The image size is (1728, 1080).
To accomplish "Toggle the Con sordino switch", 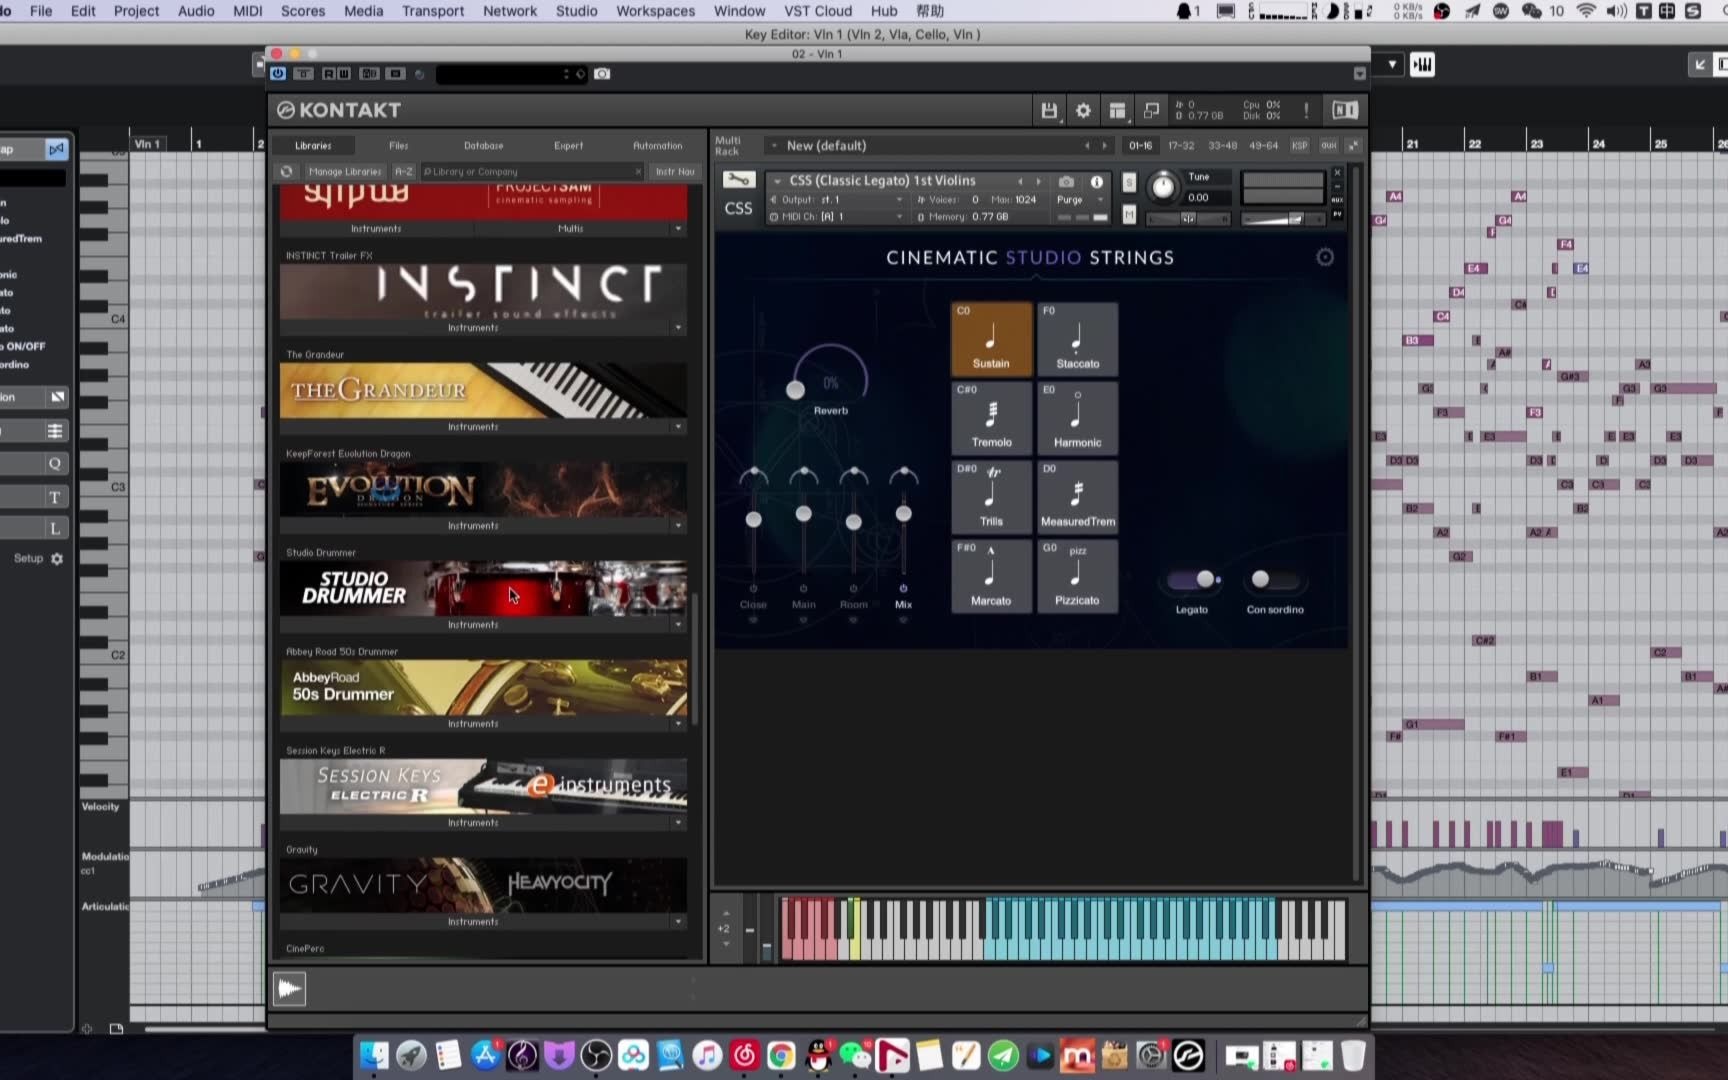I will click(1273, 579).
